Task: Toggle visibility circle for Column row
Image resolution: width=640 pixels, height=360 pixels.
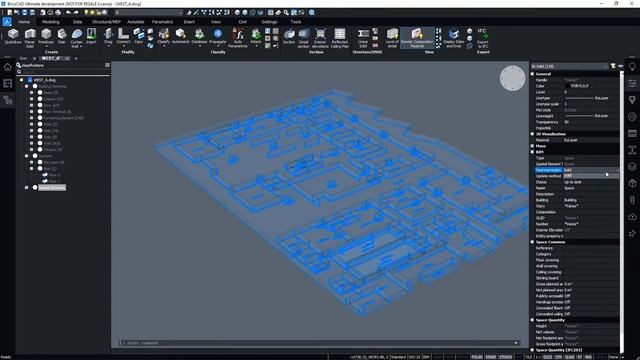Action: pos(40,99)
